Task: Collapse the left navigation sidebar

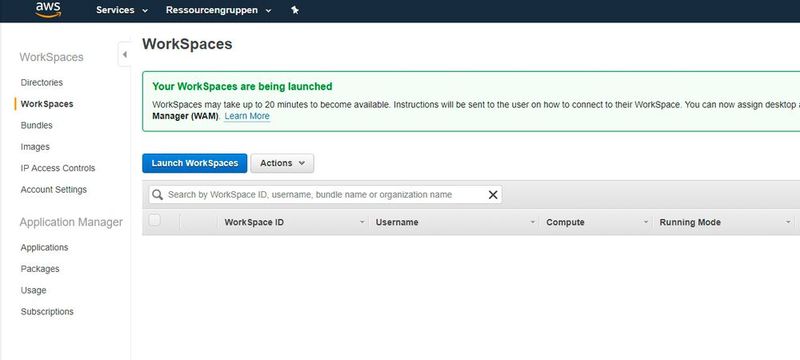Action: pos(124,55)
